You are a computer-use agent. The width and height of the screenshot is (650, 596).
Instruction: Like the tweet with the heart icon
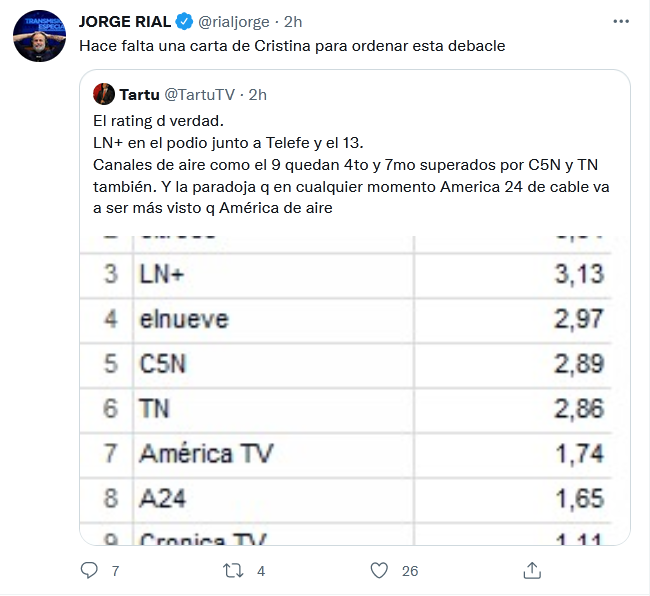click(379, 571)
